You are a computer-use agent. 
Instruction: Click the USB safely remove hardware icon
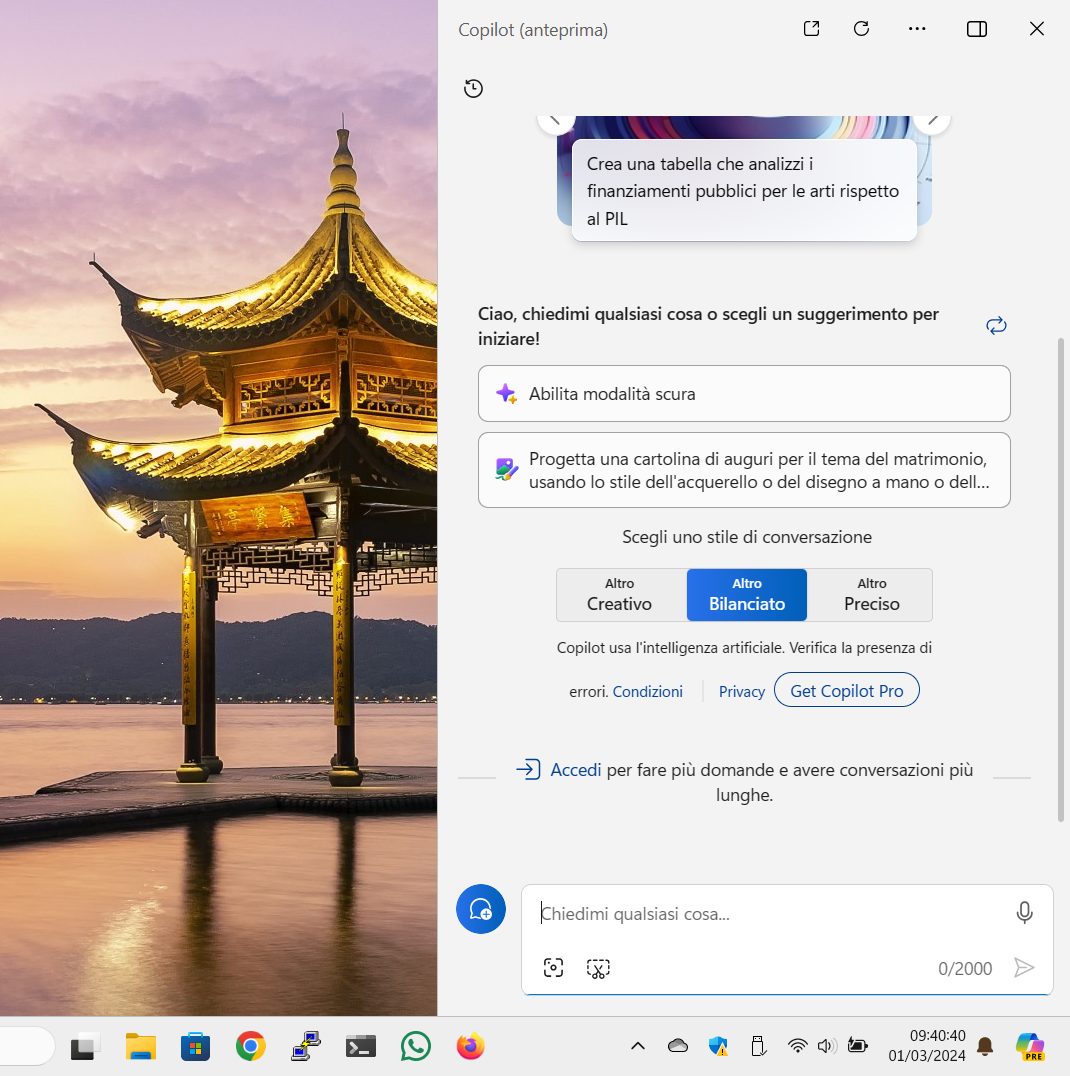click(x=758, y=1046)
